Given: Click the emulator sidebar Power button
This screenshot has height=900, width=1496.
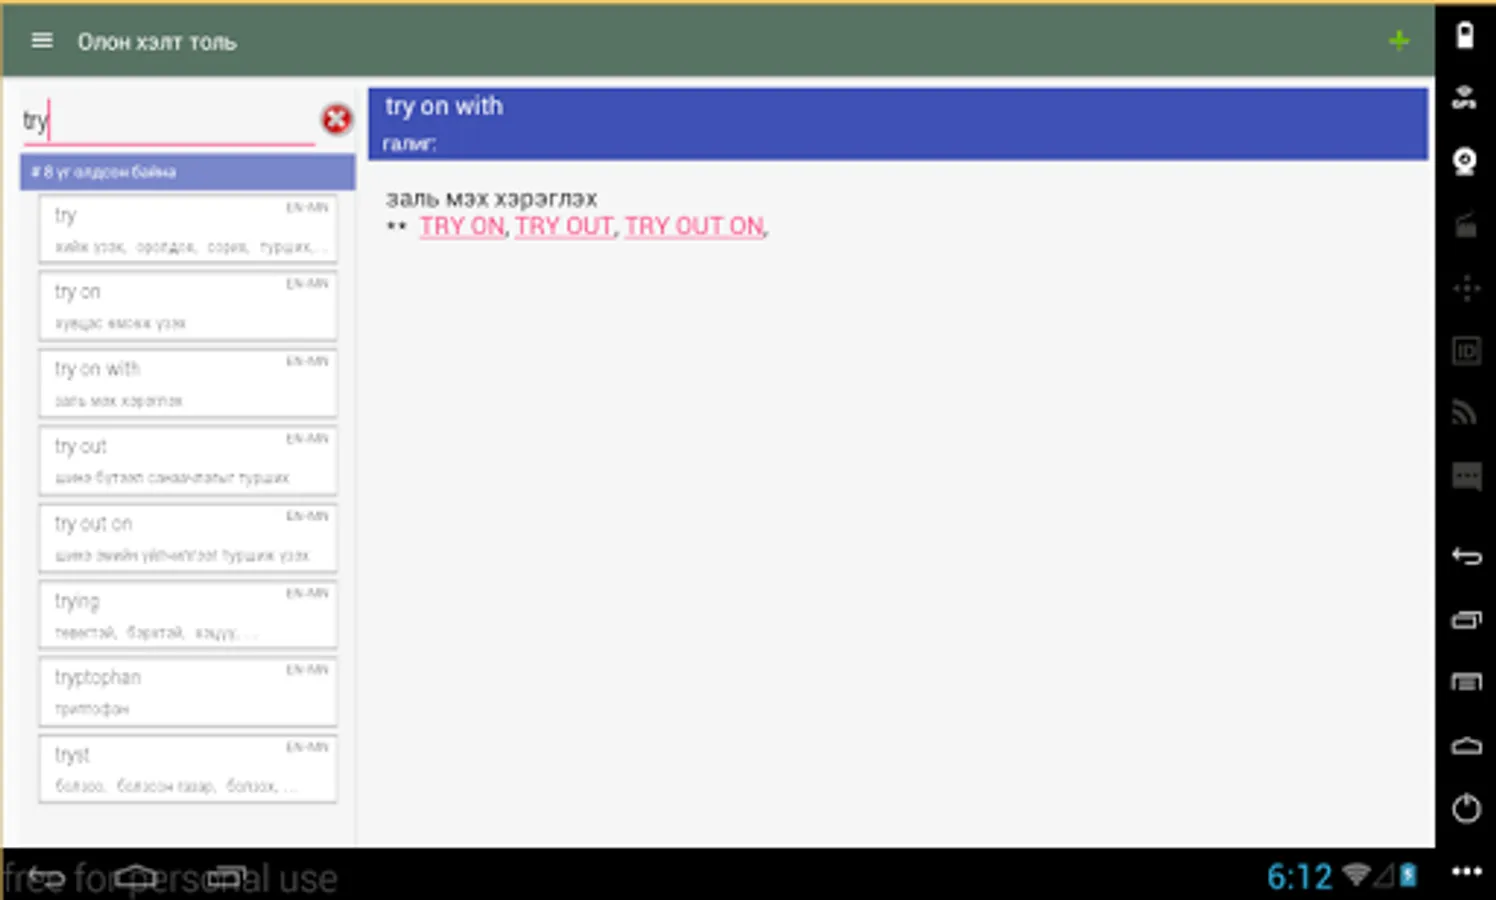Looking at the screenshot, I should point(1466,808).
